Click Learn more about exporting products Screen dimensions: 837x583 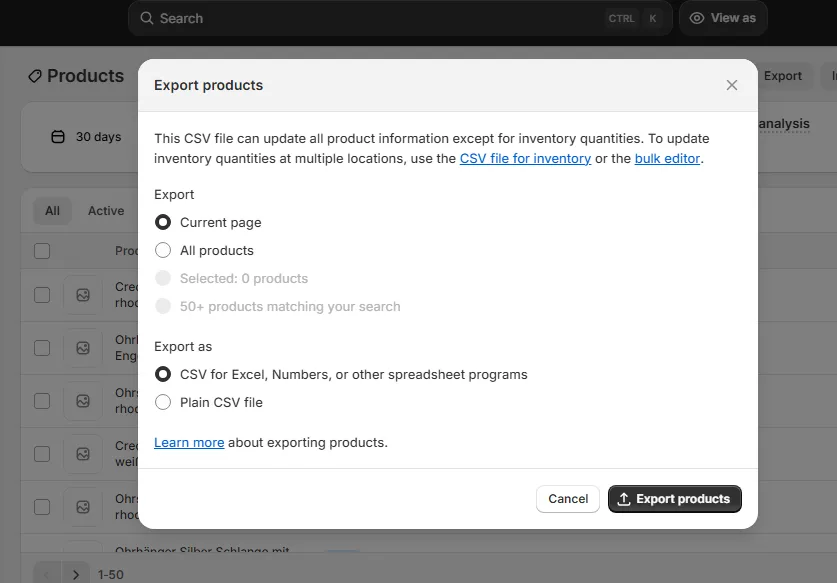(189, 442)
